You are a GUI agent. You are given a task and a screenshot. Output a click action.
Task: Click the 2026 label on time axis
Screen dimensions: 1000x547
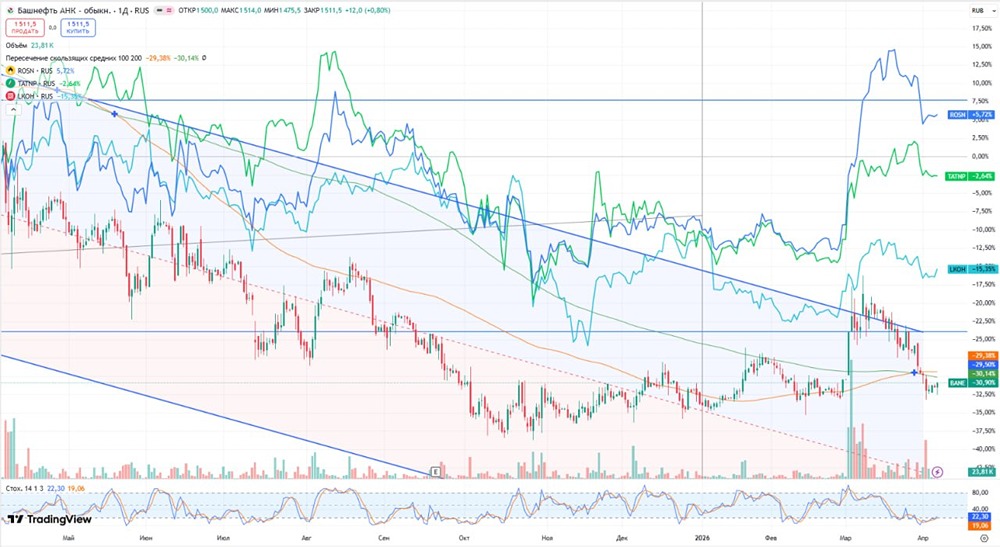pos(702,538)
